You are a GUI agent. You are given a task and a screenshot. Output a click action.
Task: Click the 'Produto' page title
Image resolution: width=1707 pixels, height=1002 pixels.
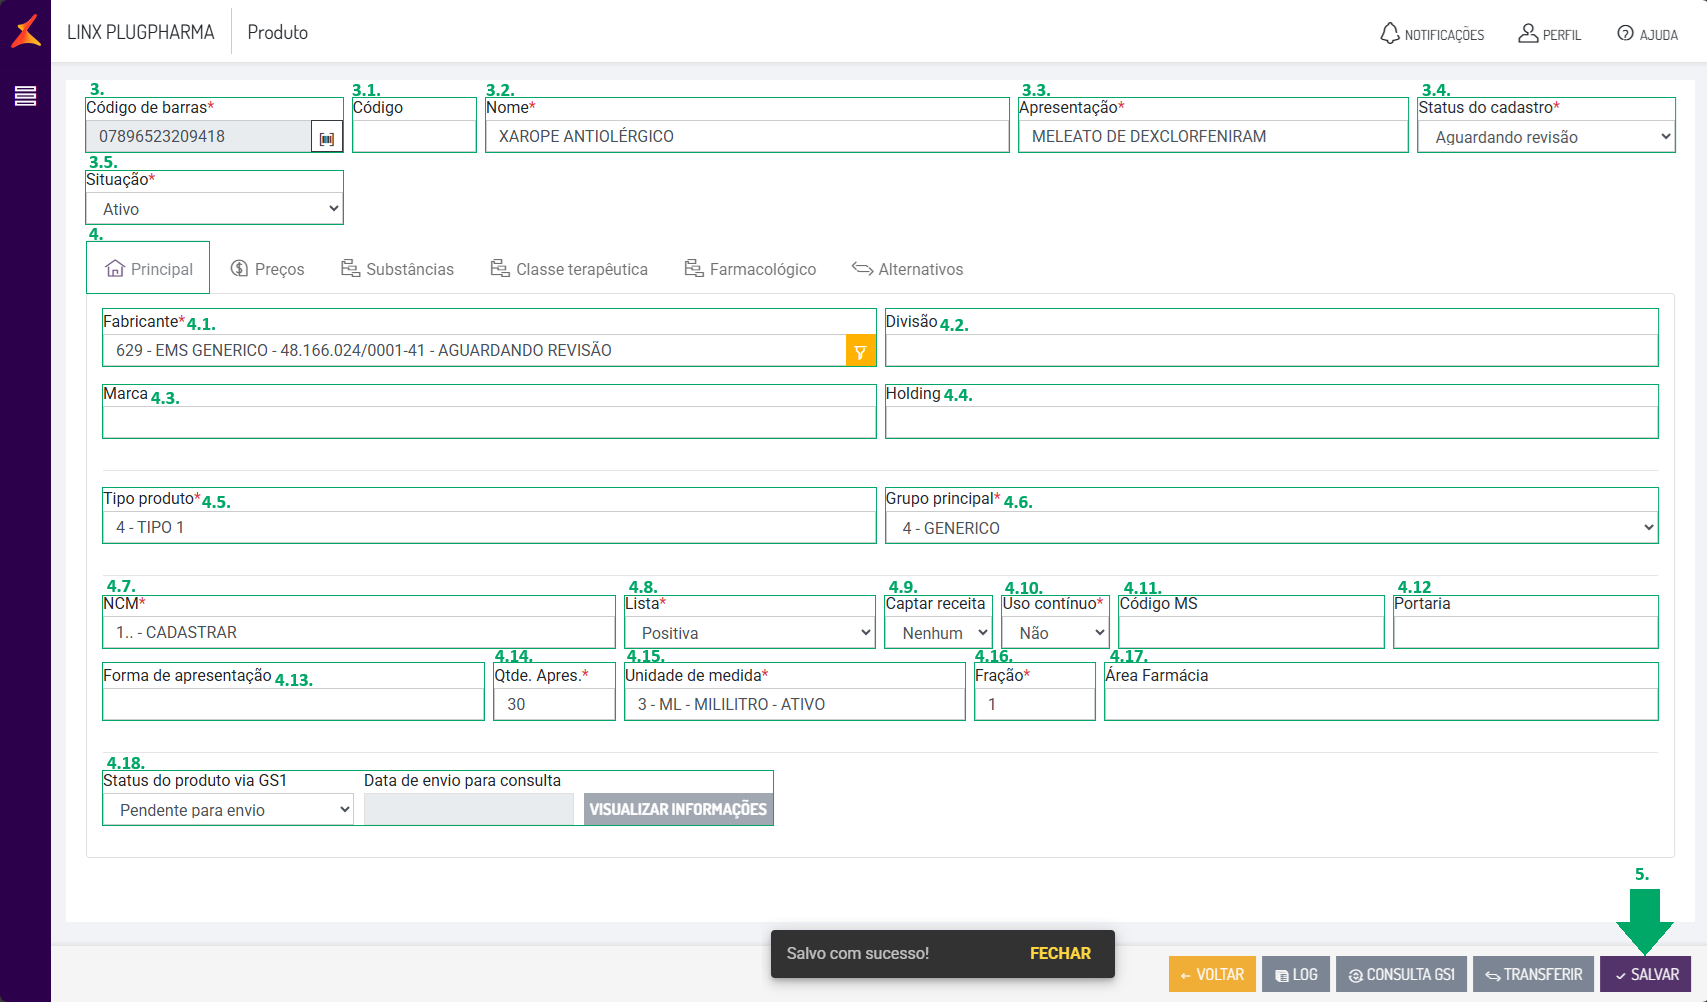[x=278, y=32]
